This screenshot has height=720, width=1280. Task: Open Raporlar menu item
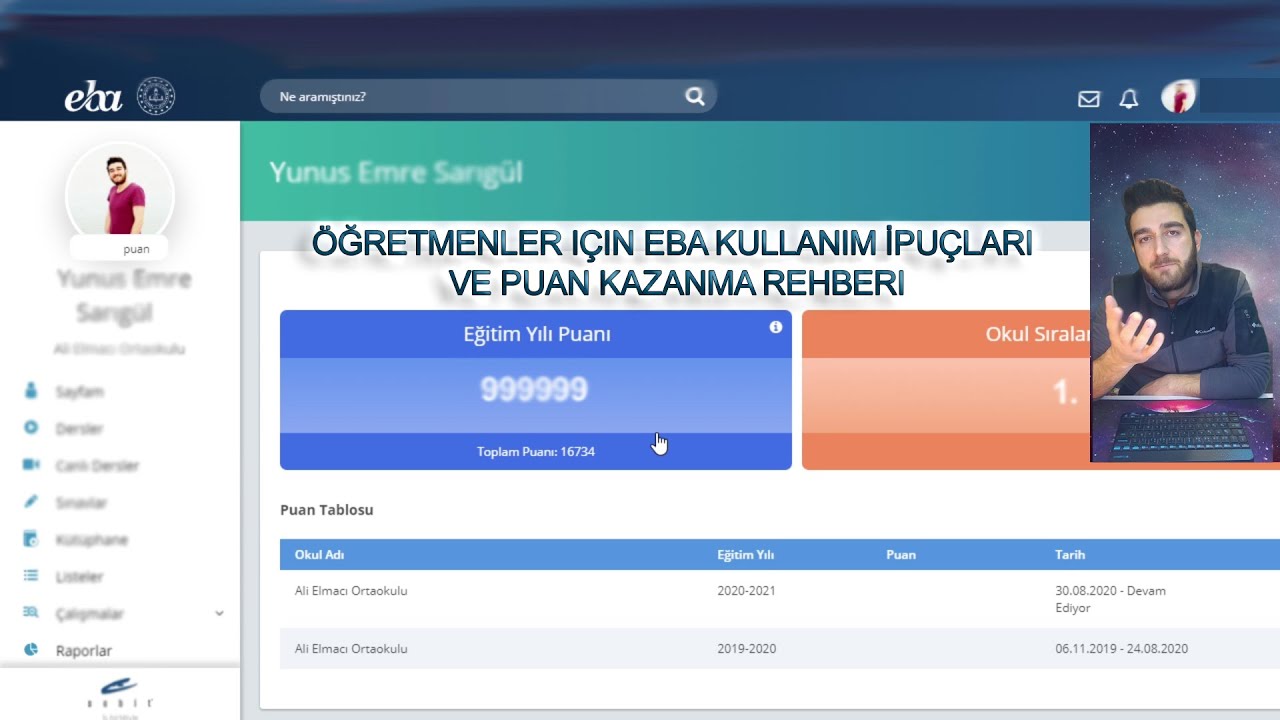[84, 651]
